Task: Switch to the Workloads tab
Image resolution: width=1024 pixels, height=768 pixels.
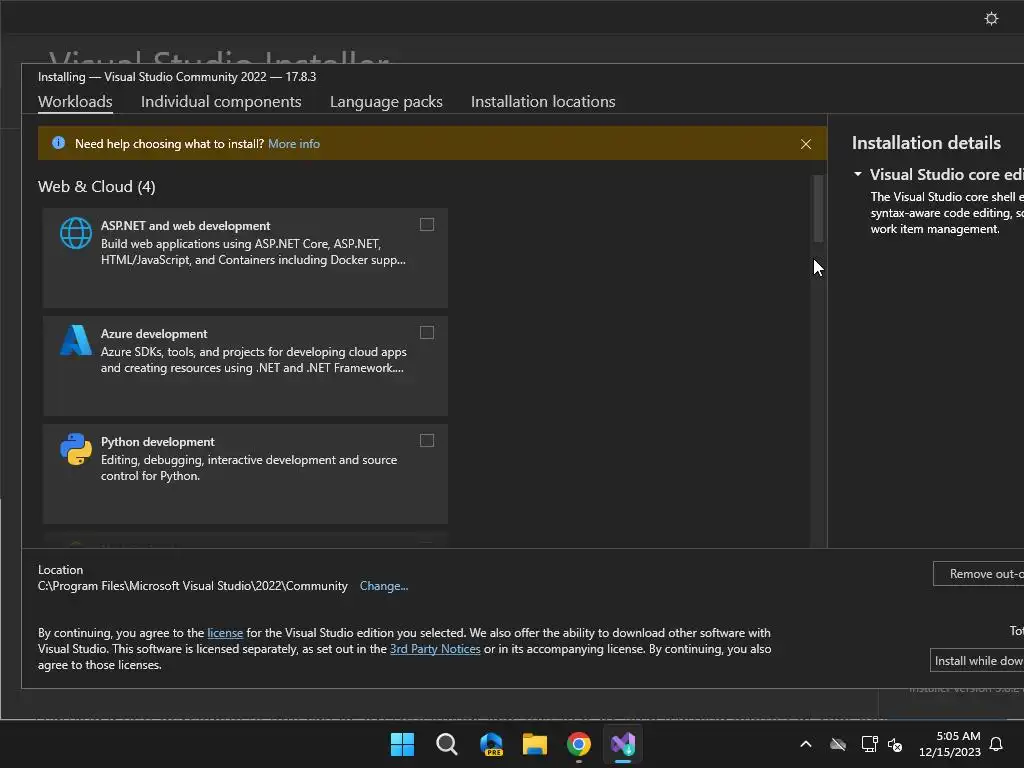Action: click(x=75, y=102)
